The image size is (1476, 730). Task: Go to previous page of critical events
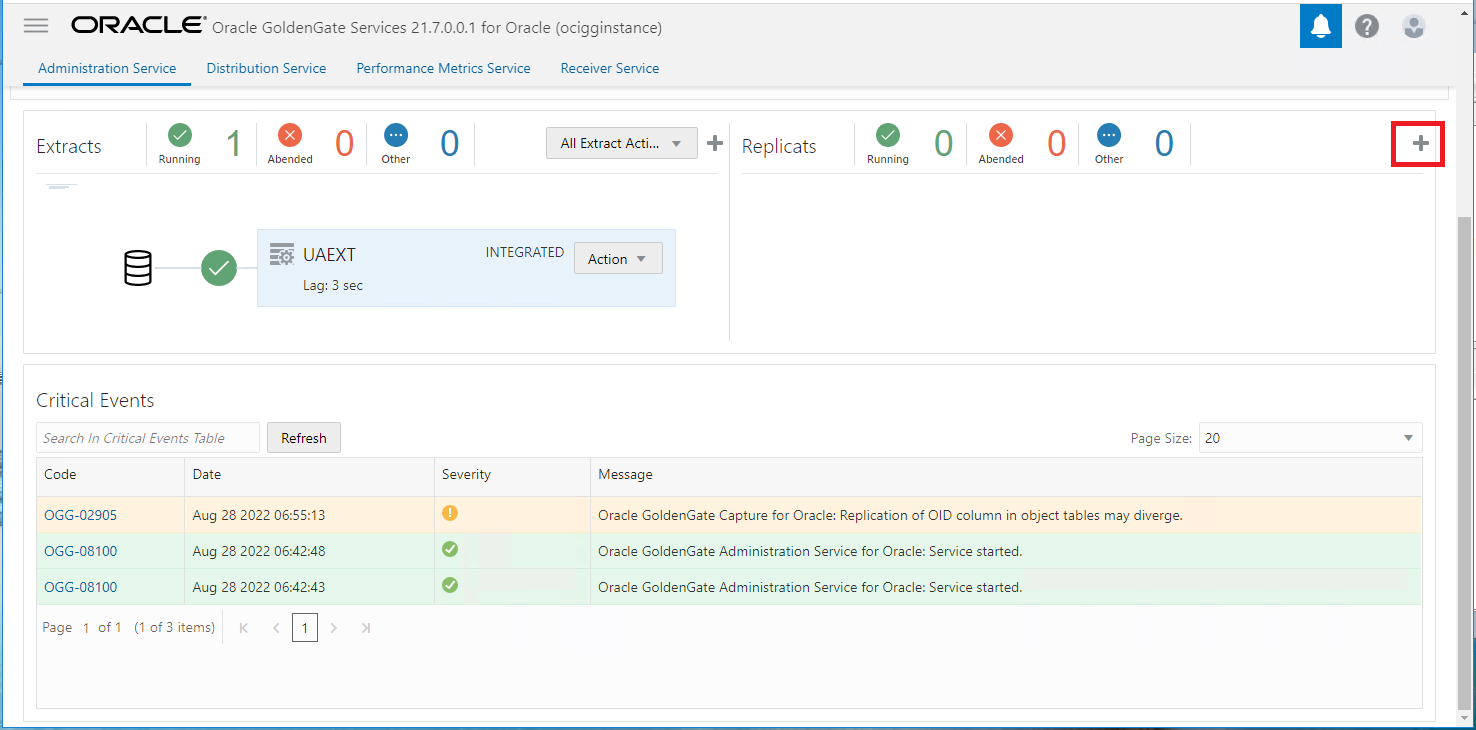coord(276,628)
